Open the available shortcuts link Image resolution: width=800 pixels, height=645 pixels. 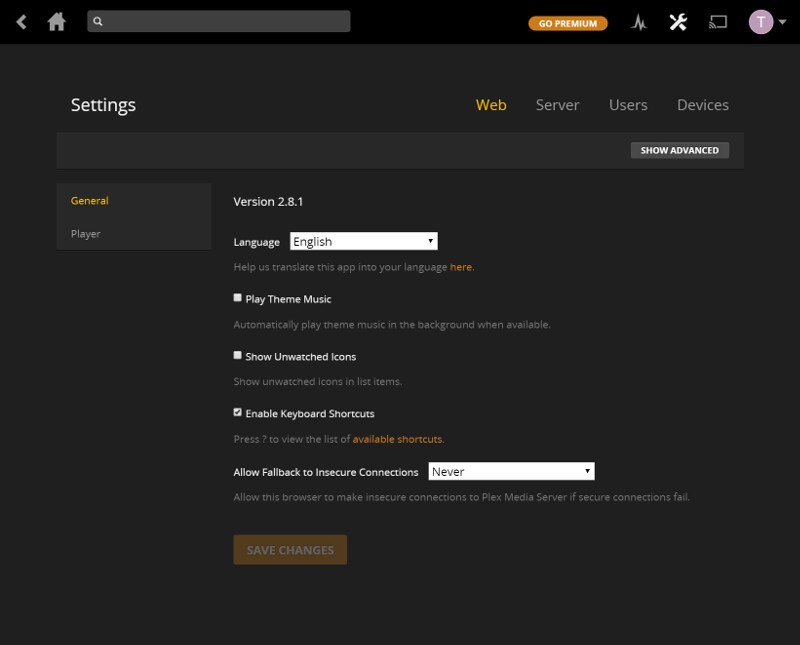tap(397, 439)
